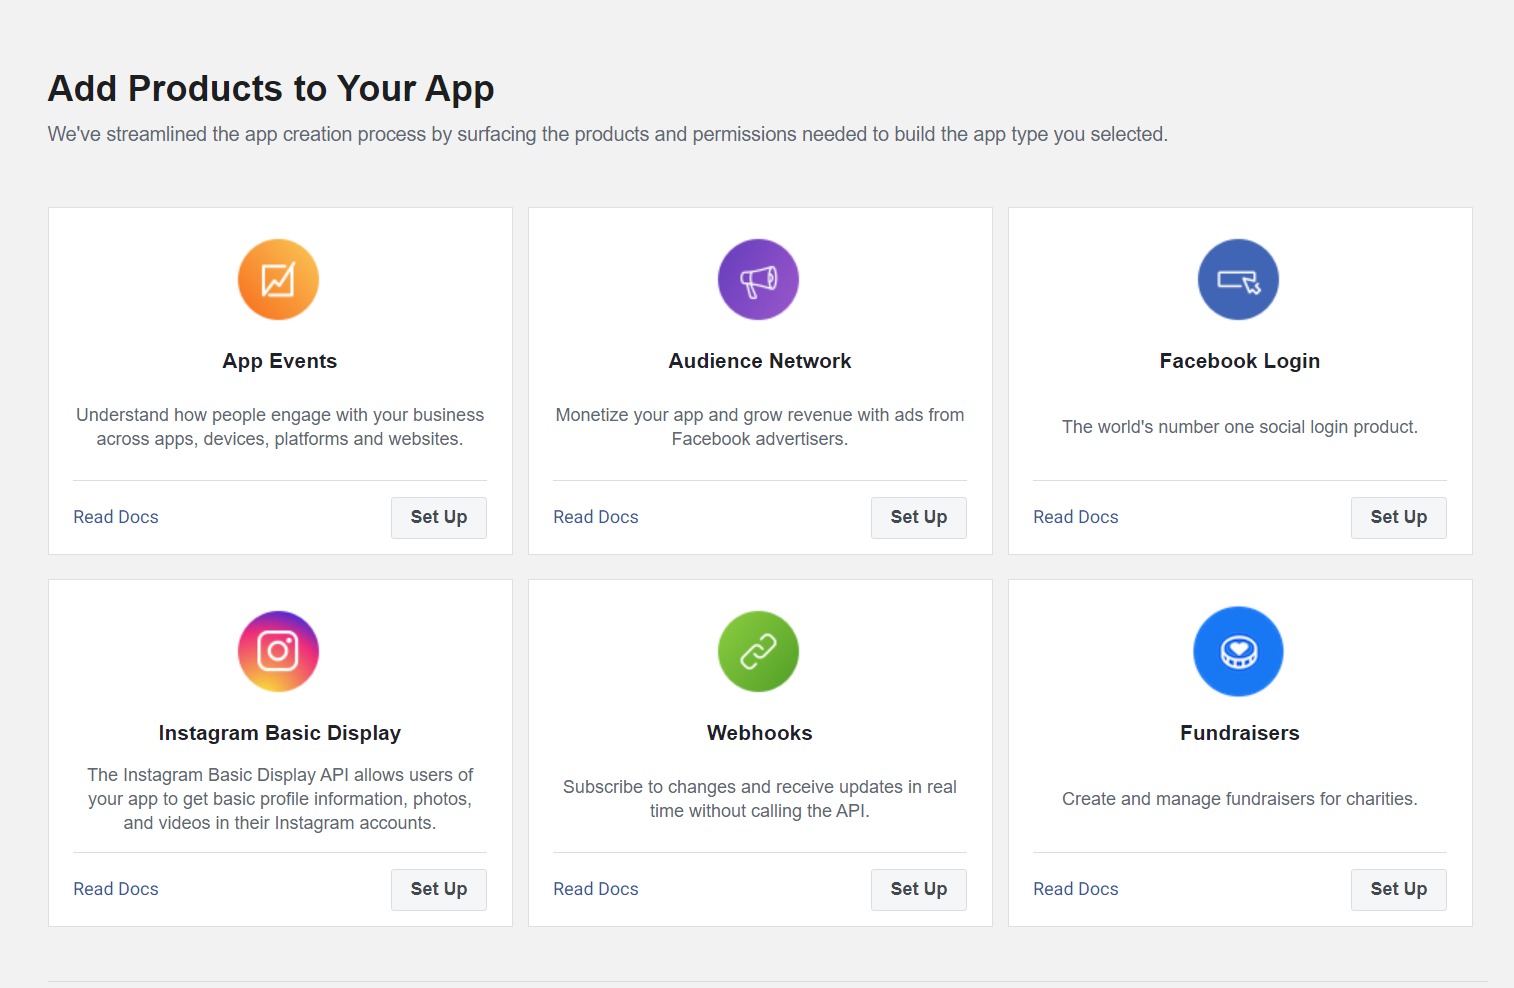Open Read Docs for Webhooks
Screen dimensions: 1514x988
pyautogui.click(x=596, y=889)
